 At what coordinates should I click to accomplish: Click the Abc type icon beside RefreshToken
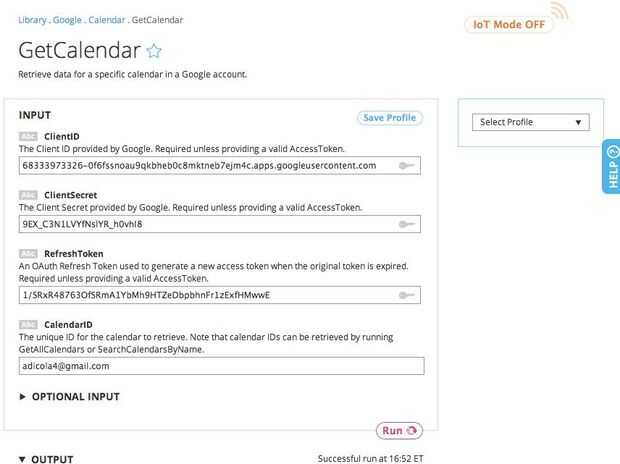click(28, 254)
